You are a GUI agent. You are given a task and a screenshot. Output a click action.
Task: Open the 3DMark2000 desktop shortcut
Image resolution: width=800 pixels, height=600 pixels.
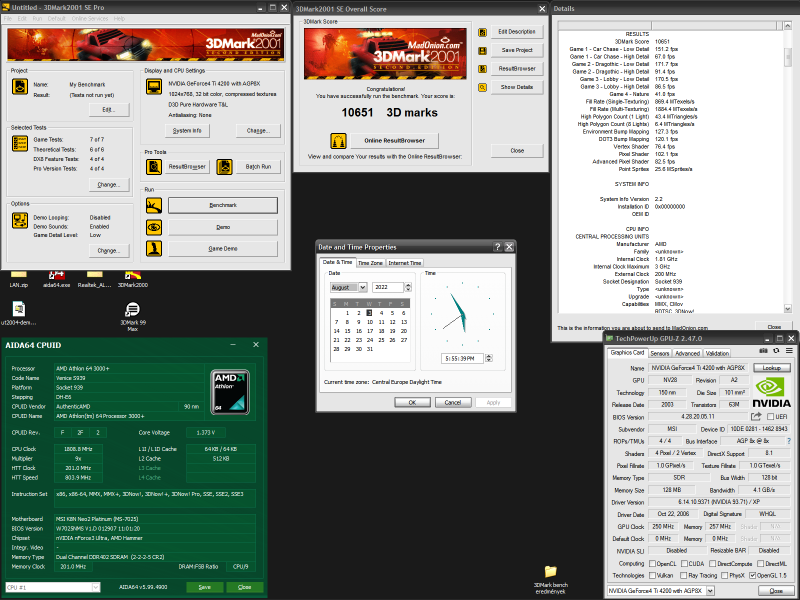click(133, 279)
